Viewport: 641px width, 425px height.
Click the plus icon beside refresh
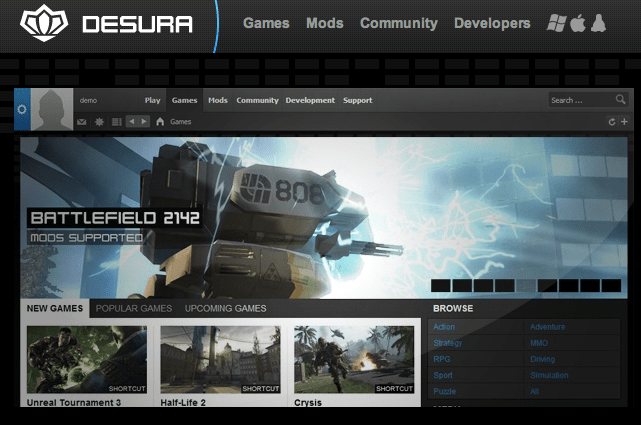point(624,121)
